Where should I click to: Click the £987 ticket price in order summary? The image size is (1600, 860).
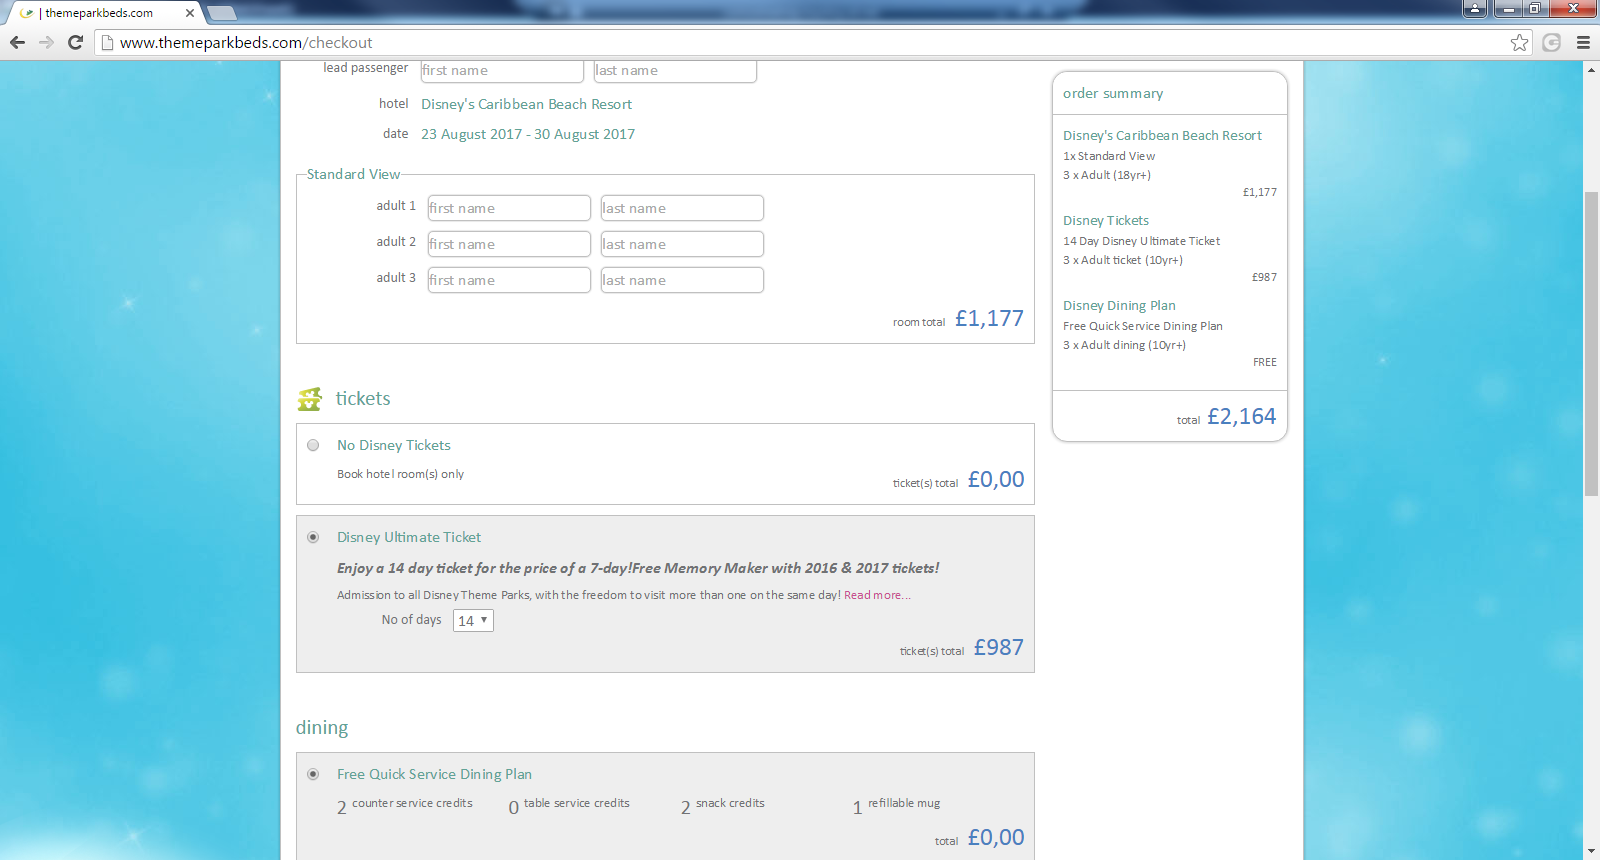point(1264,277)
